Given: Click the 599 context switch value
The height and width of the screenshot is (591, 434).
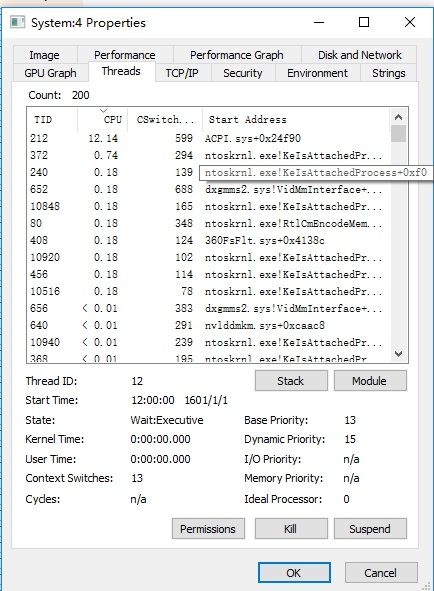Looking at the screenshot, I should (184, 138).
